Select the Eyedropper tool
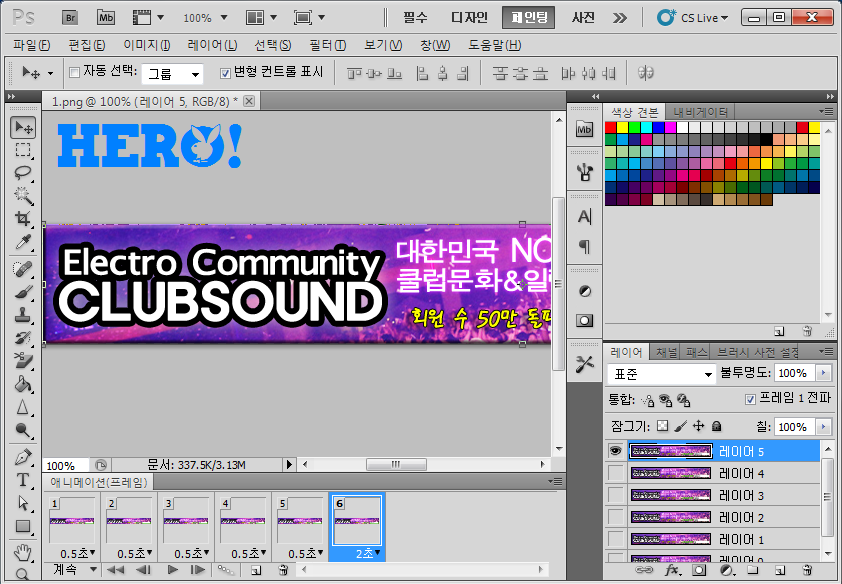 coord(23,242)
